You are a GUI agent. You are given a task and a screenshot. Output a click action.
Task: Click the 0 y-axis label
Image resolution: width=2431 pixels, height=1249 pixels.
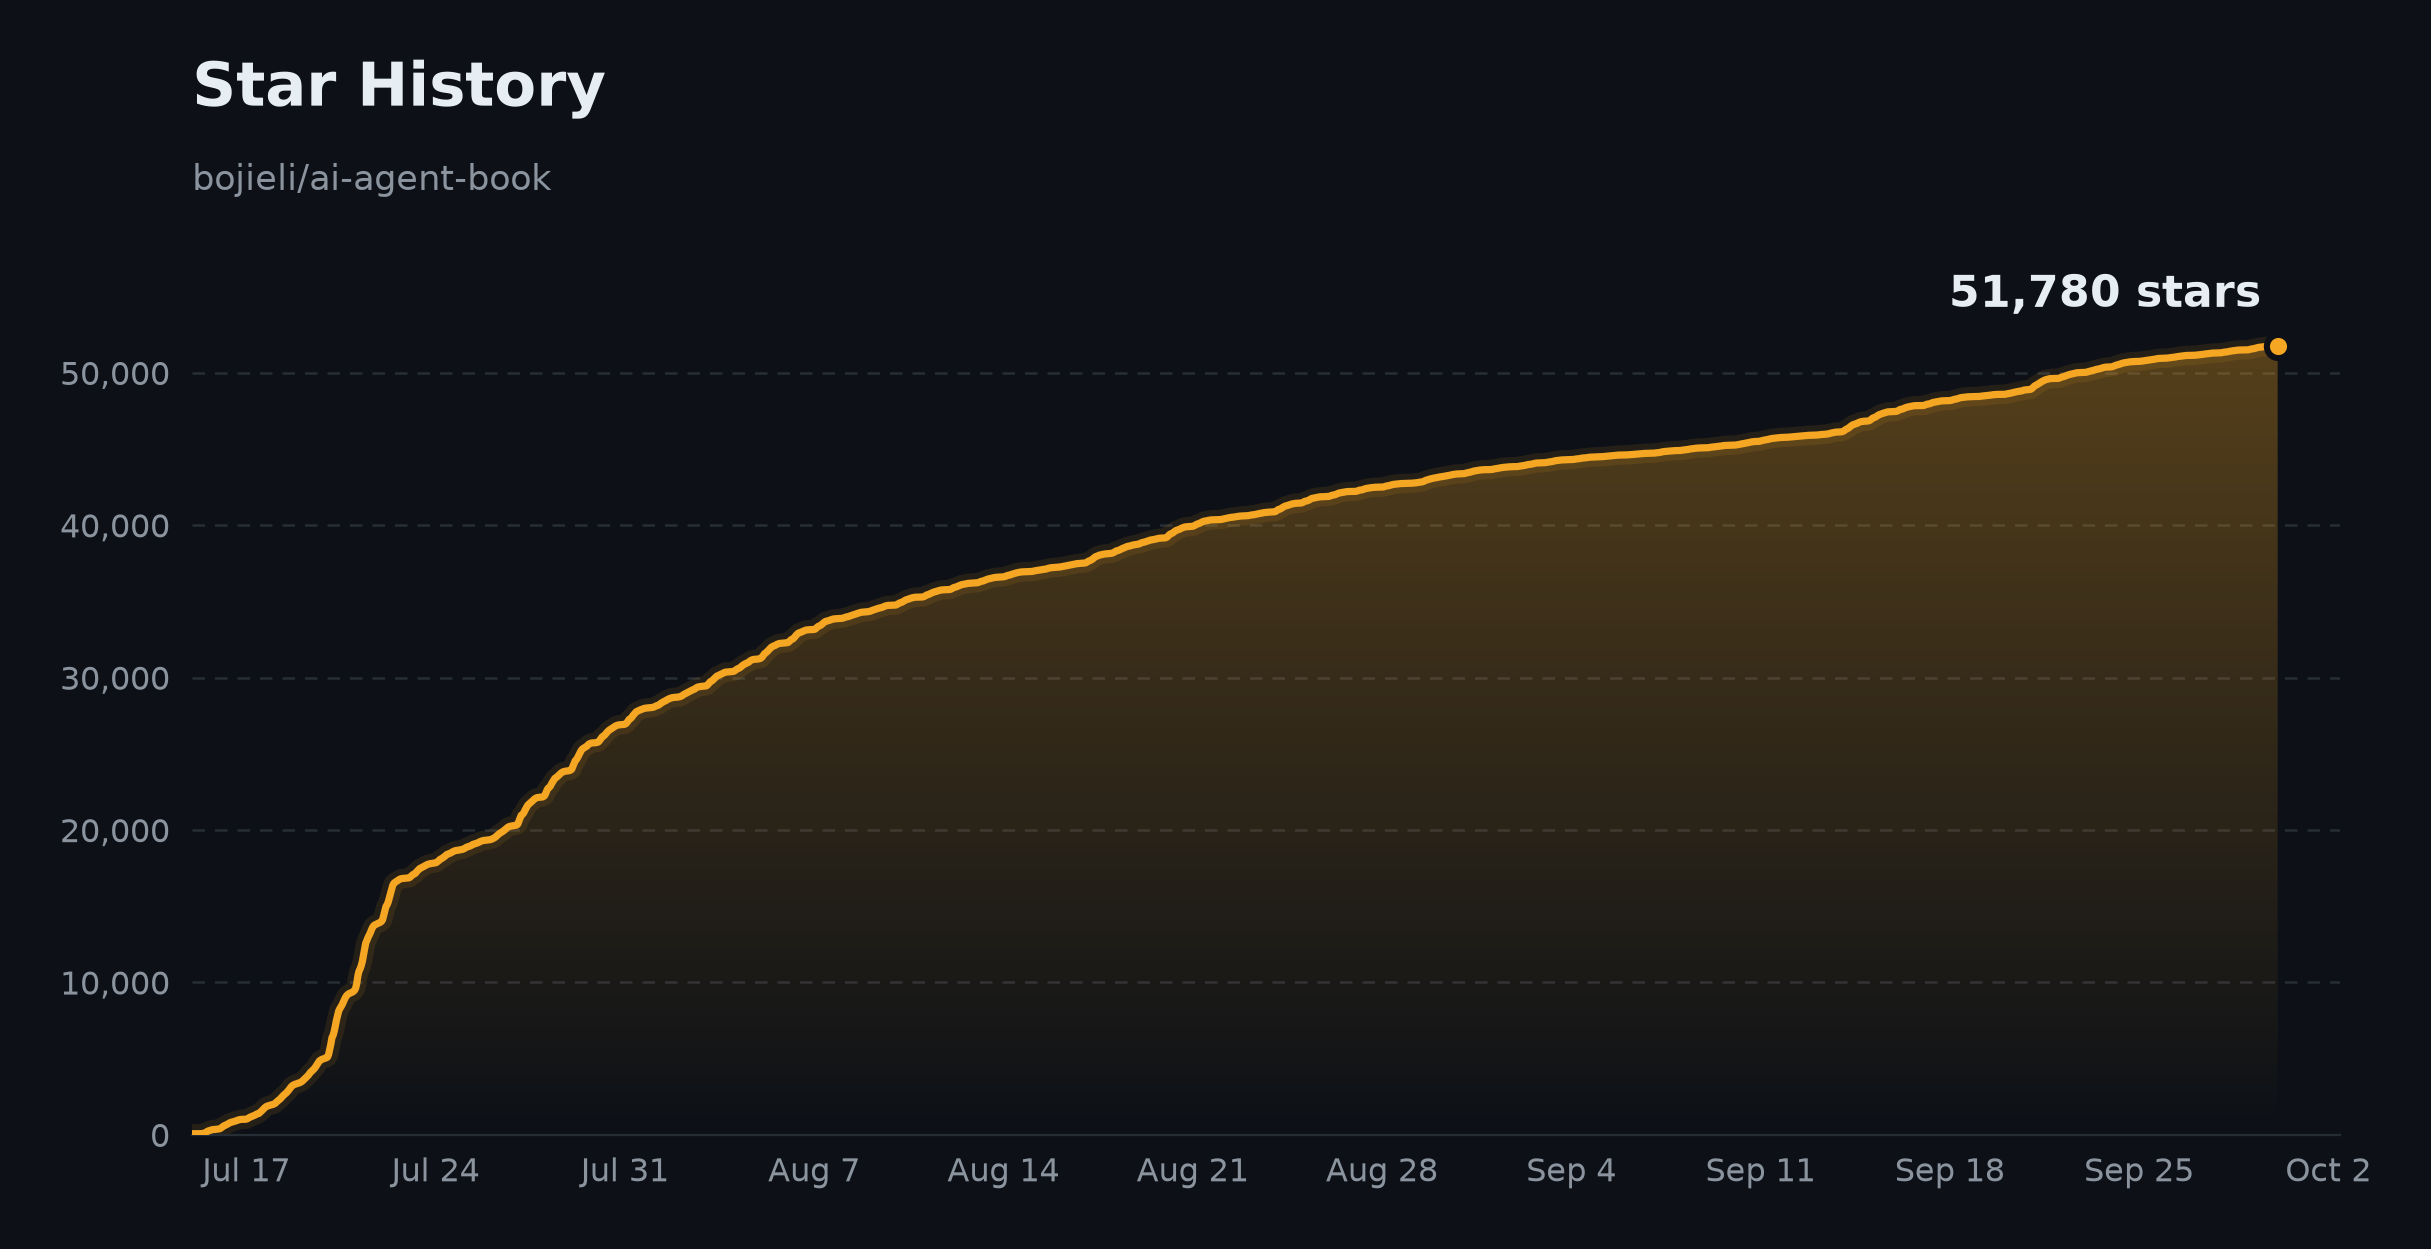pyautogui.click(x=160, y=1137)
